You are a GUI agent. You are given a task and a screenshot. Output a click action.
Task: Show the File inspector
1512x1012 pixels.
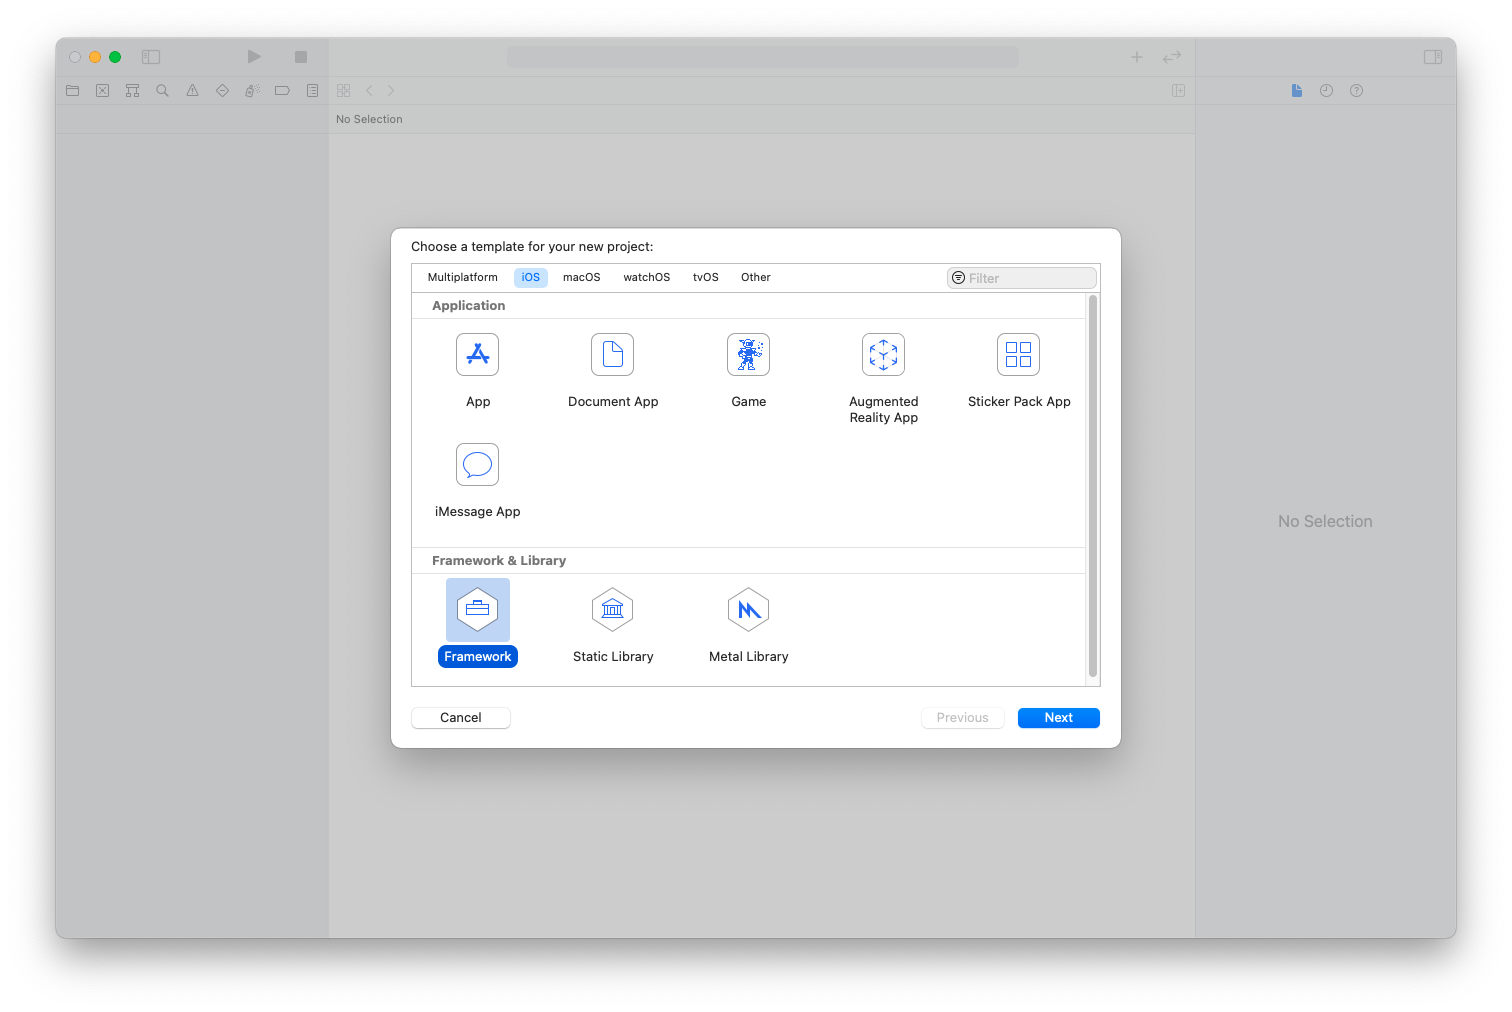(x=1296, y=90)
